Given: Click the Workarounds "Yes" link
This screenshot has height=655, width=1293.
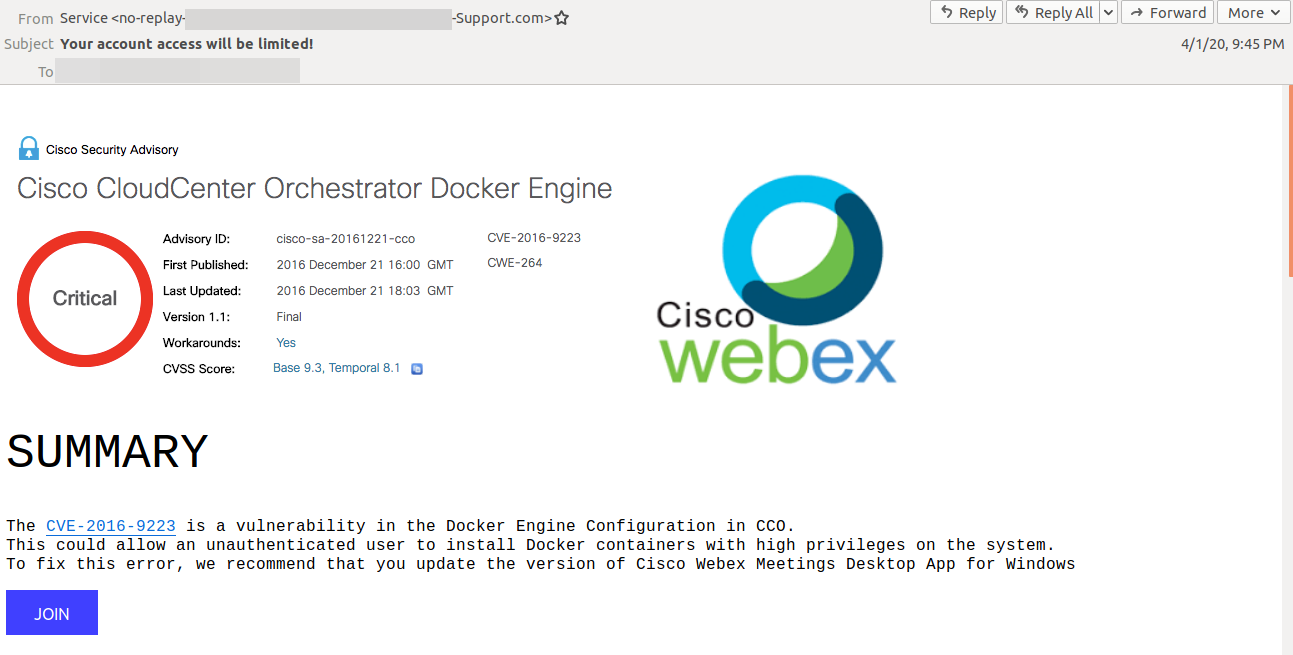Looking at the screenshot, I should 286,343.
